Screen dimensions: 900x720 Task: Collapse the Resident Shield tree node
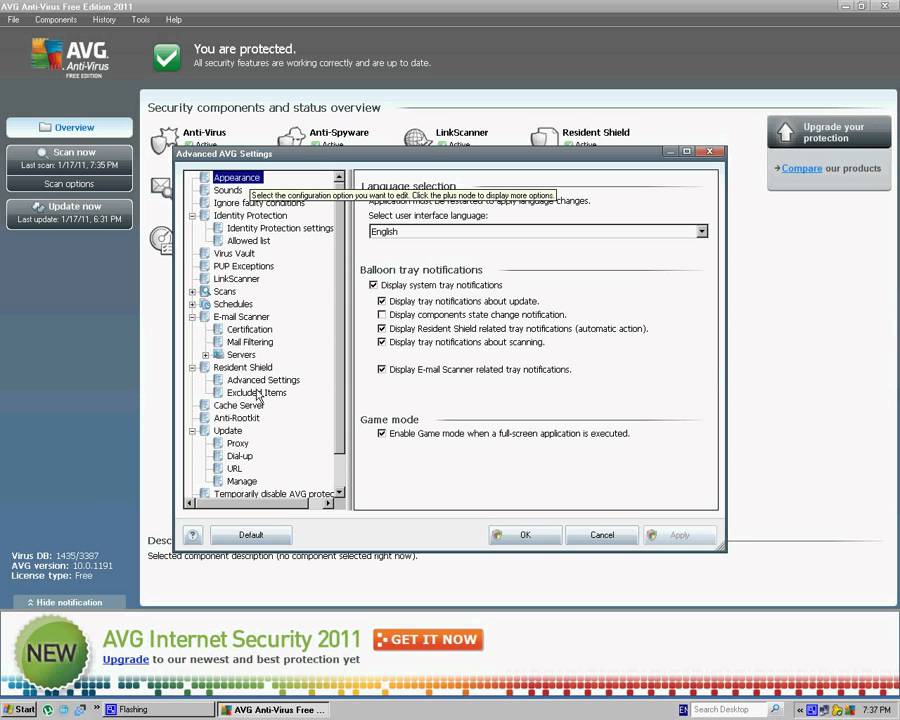tap(192, 367)
